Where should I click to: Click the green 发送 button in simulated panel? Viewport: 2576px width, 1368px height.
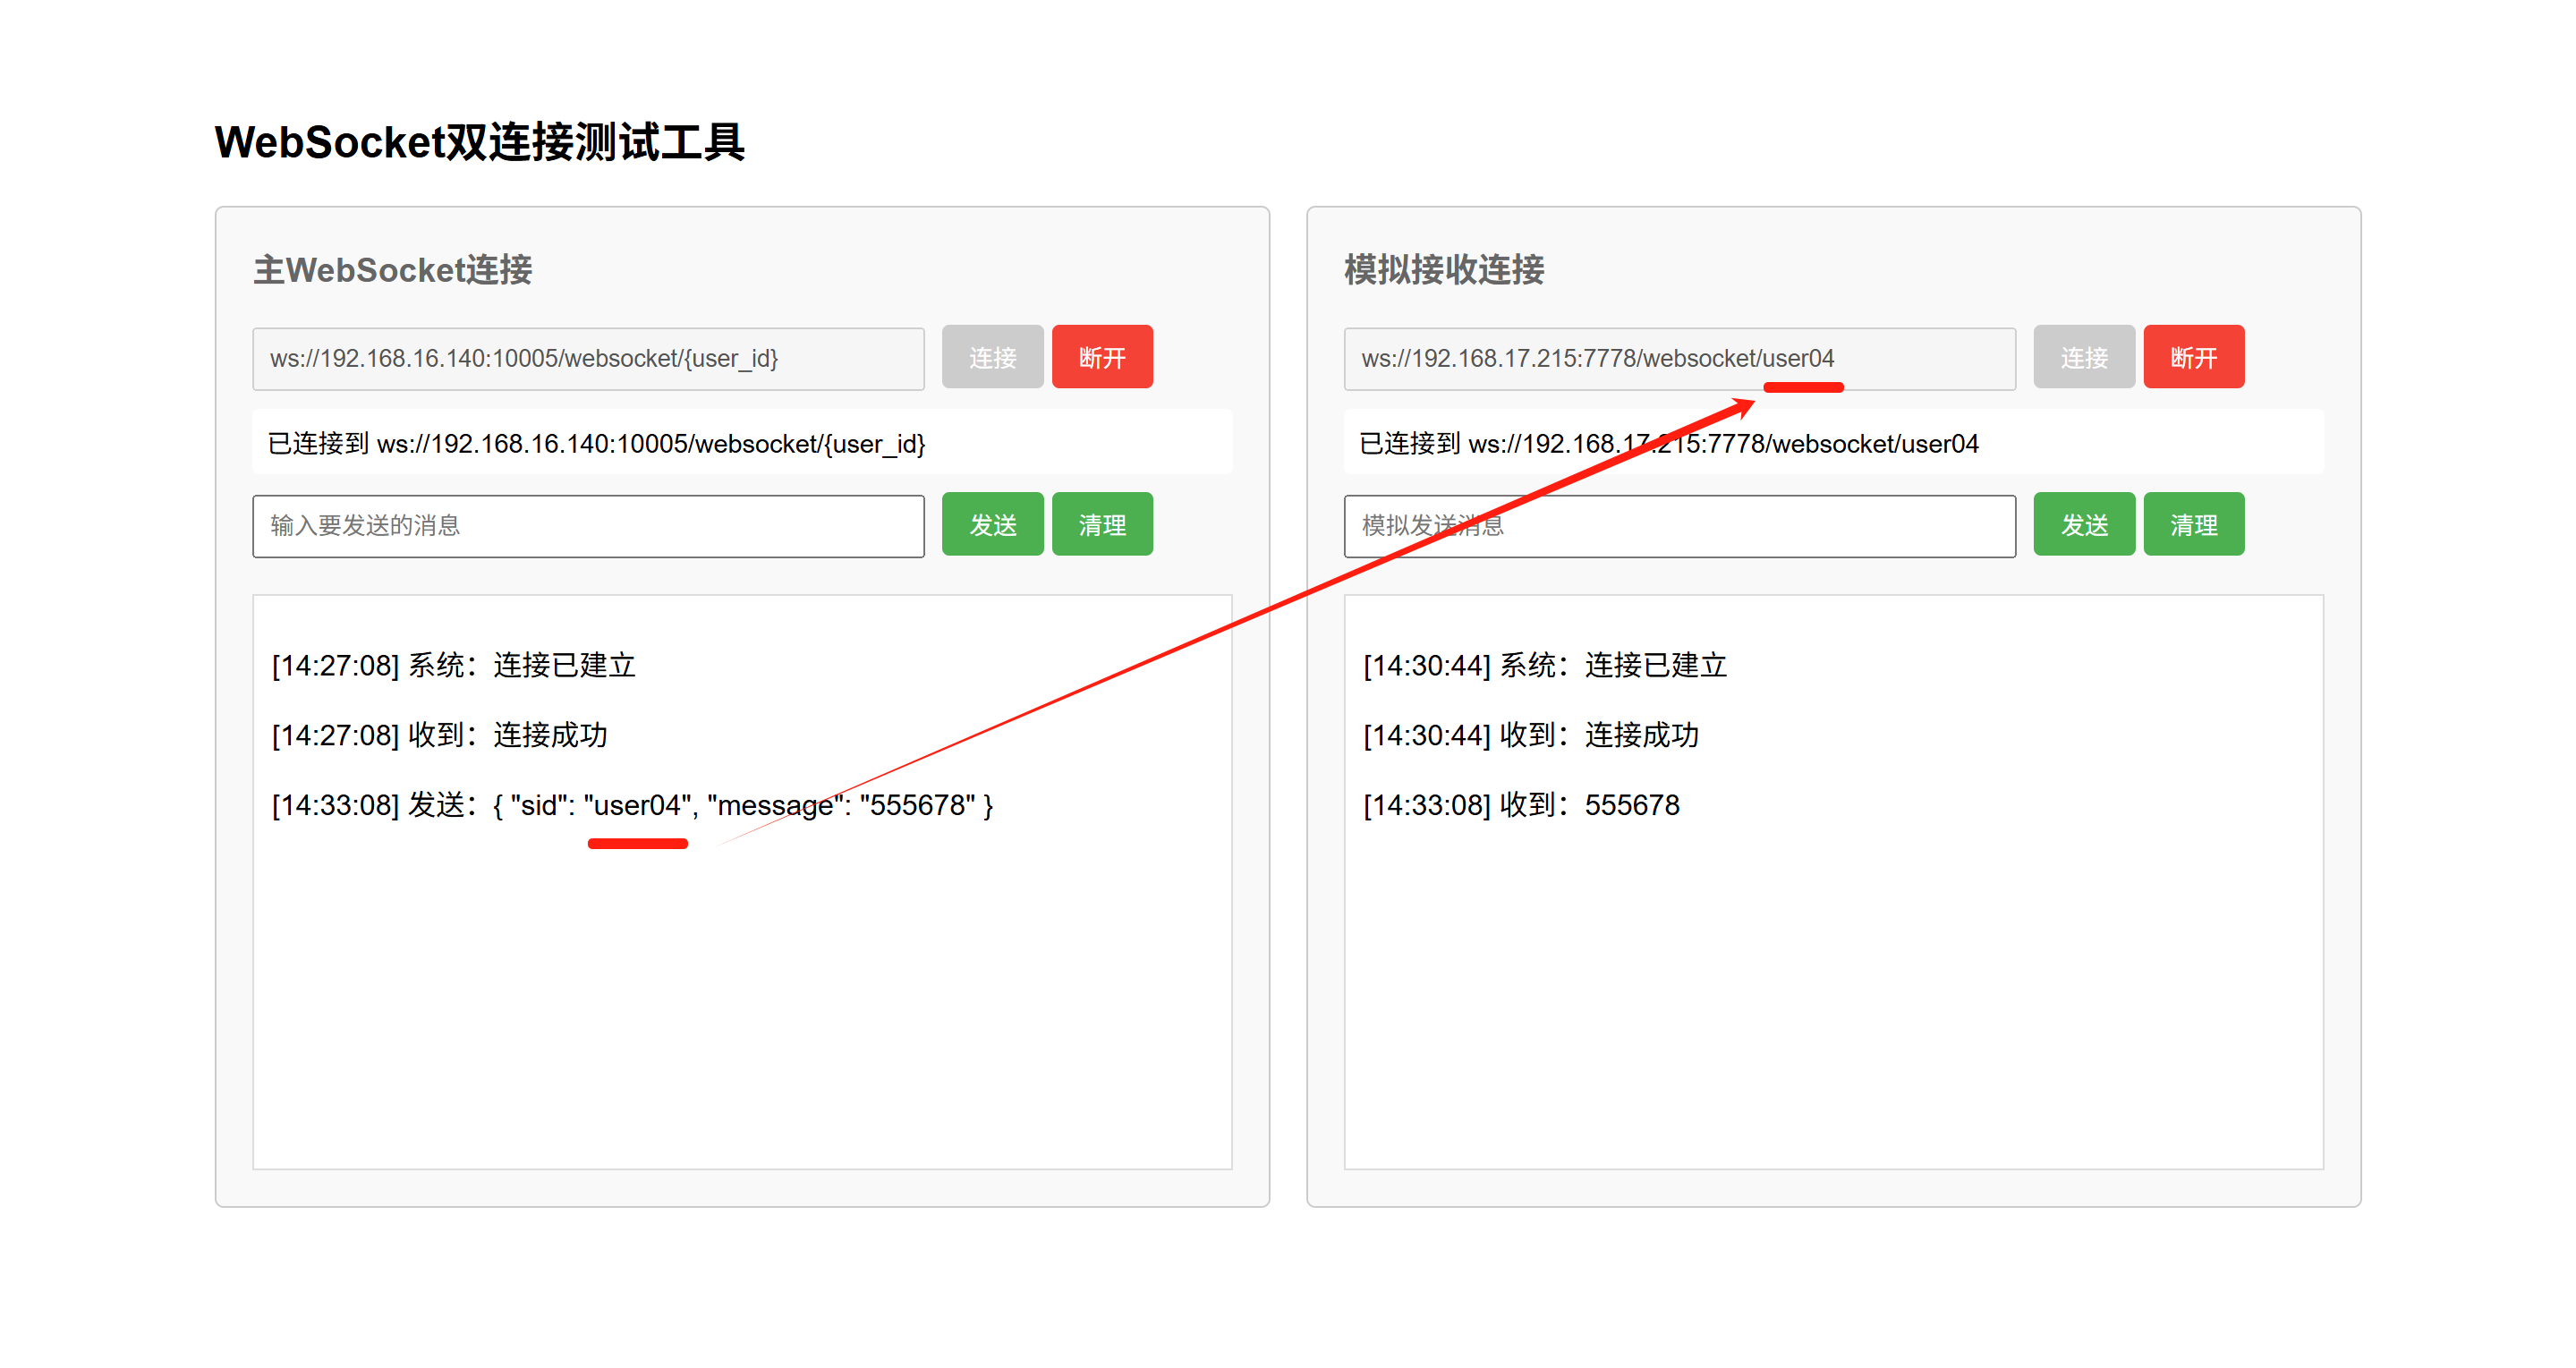(x=2084, y=524)
